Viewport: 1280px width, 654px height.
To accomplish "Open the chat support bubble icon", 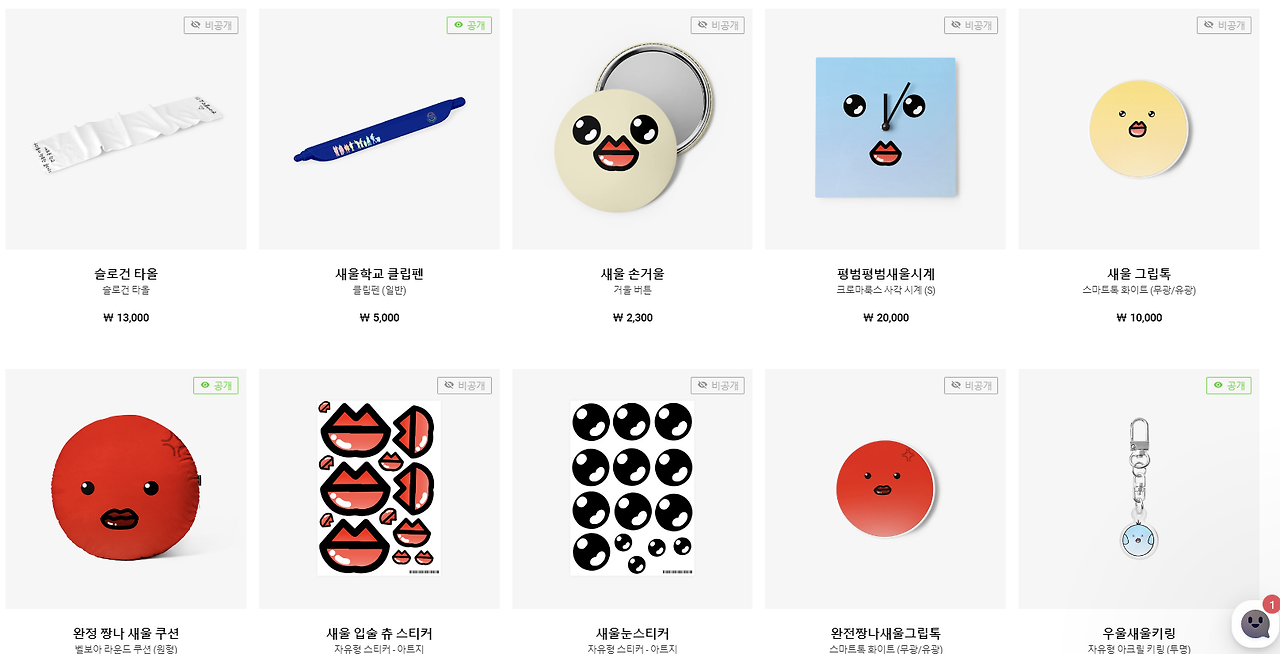I will [1255, 624].
